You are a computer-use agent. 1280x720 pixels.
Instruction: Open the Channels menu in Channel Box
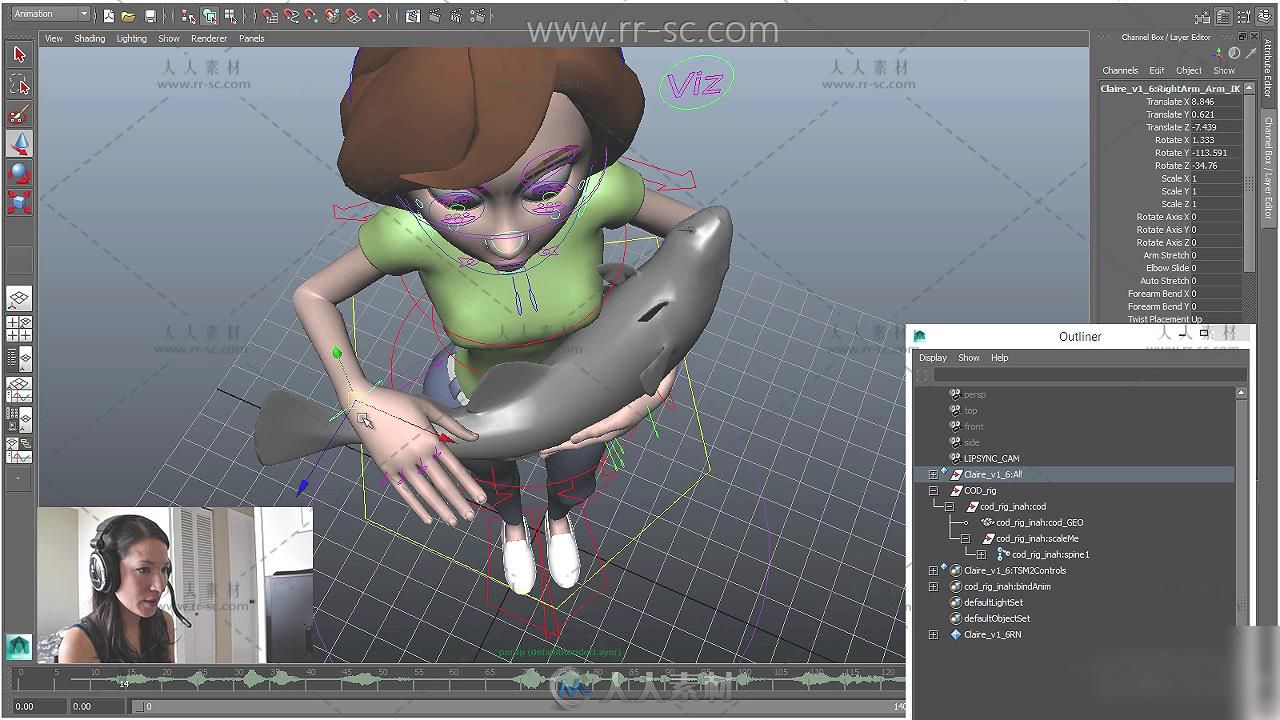click(1120, 71)
